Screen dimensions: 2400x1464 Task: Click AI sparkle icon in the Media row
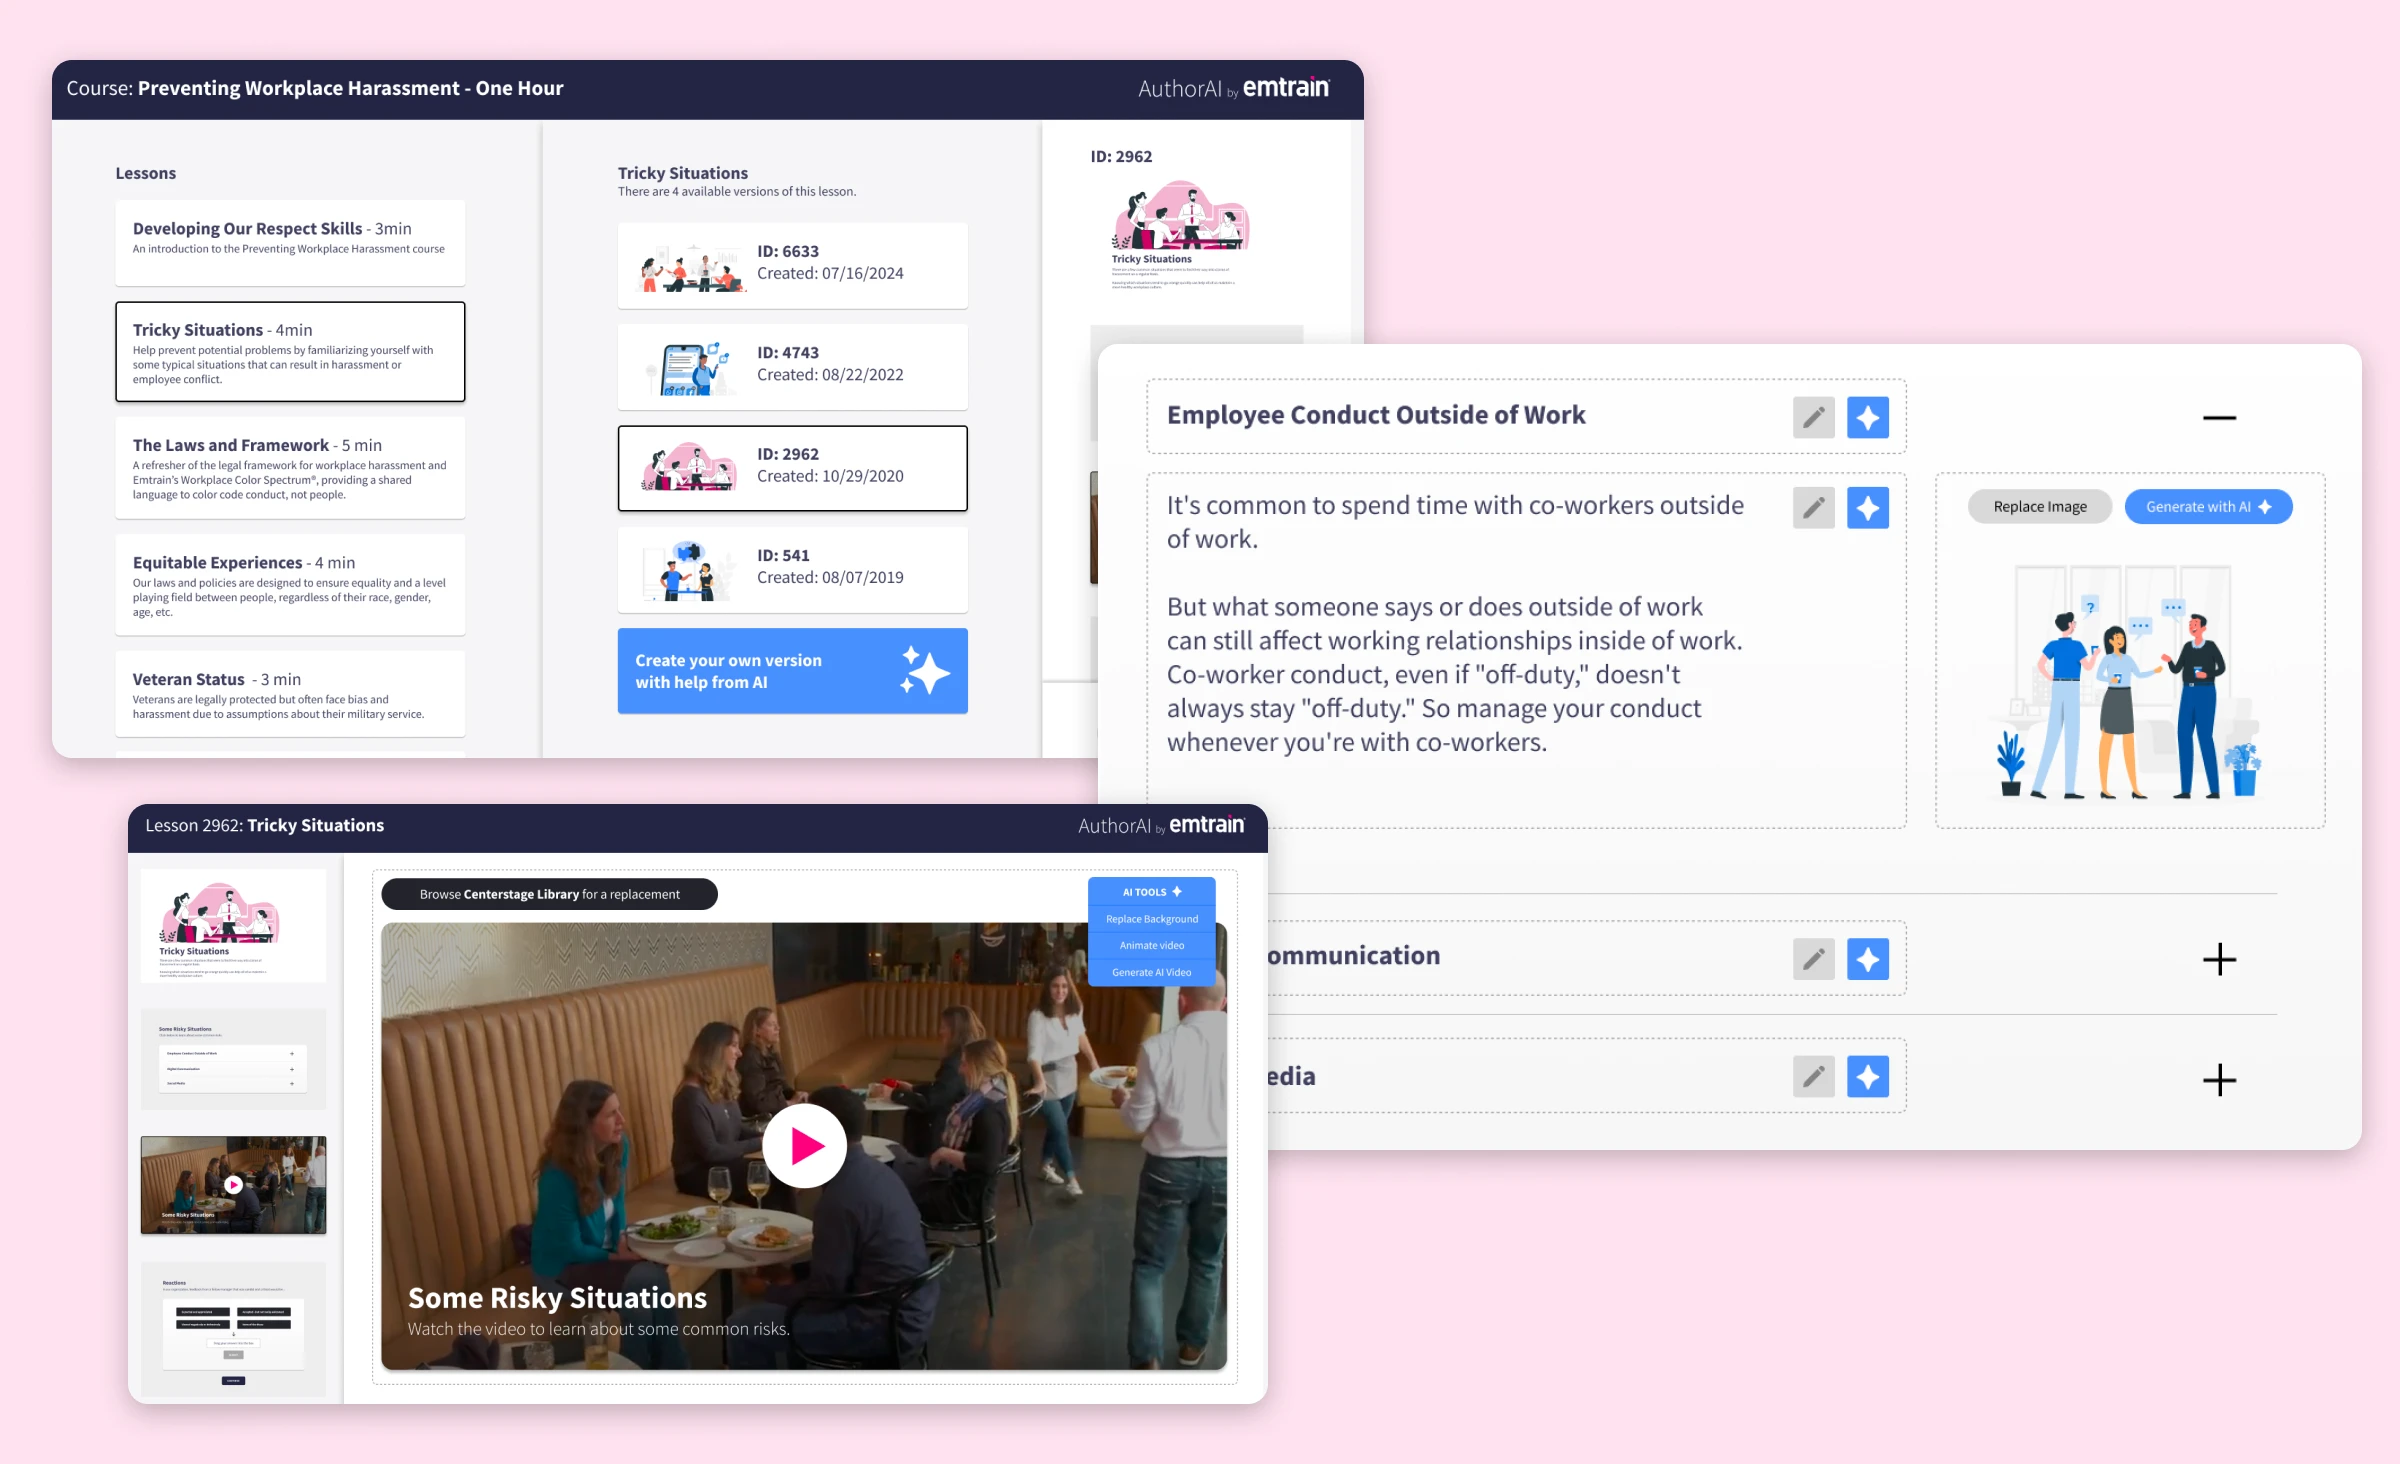[1867, 1076]
